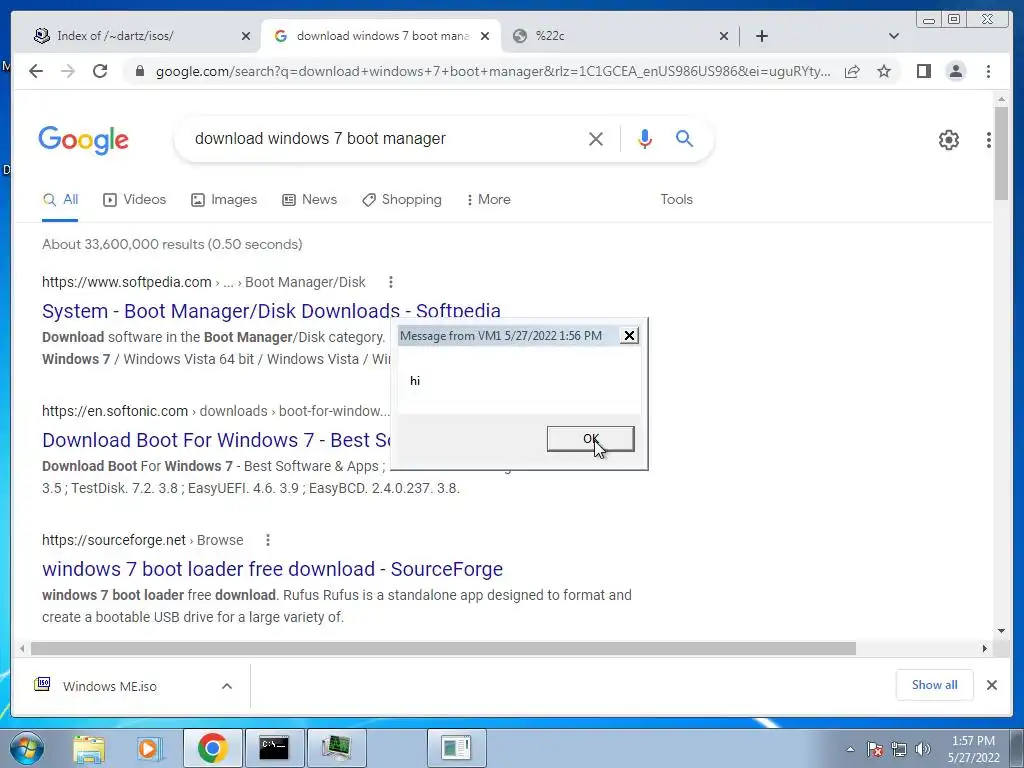Expand the tab search dropdown
This screenshot has height=768, width=1024.
click(x=894, y=36)
